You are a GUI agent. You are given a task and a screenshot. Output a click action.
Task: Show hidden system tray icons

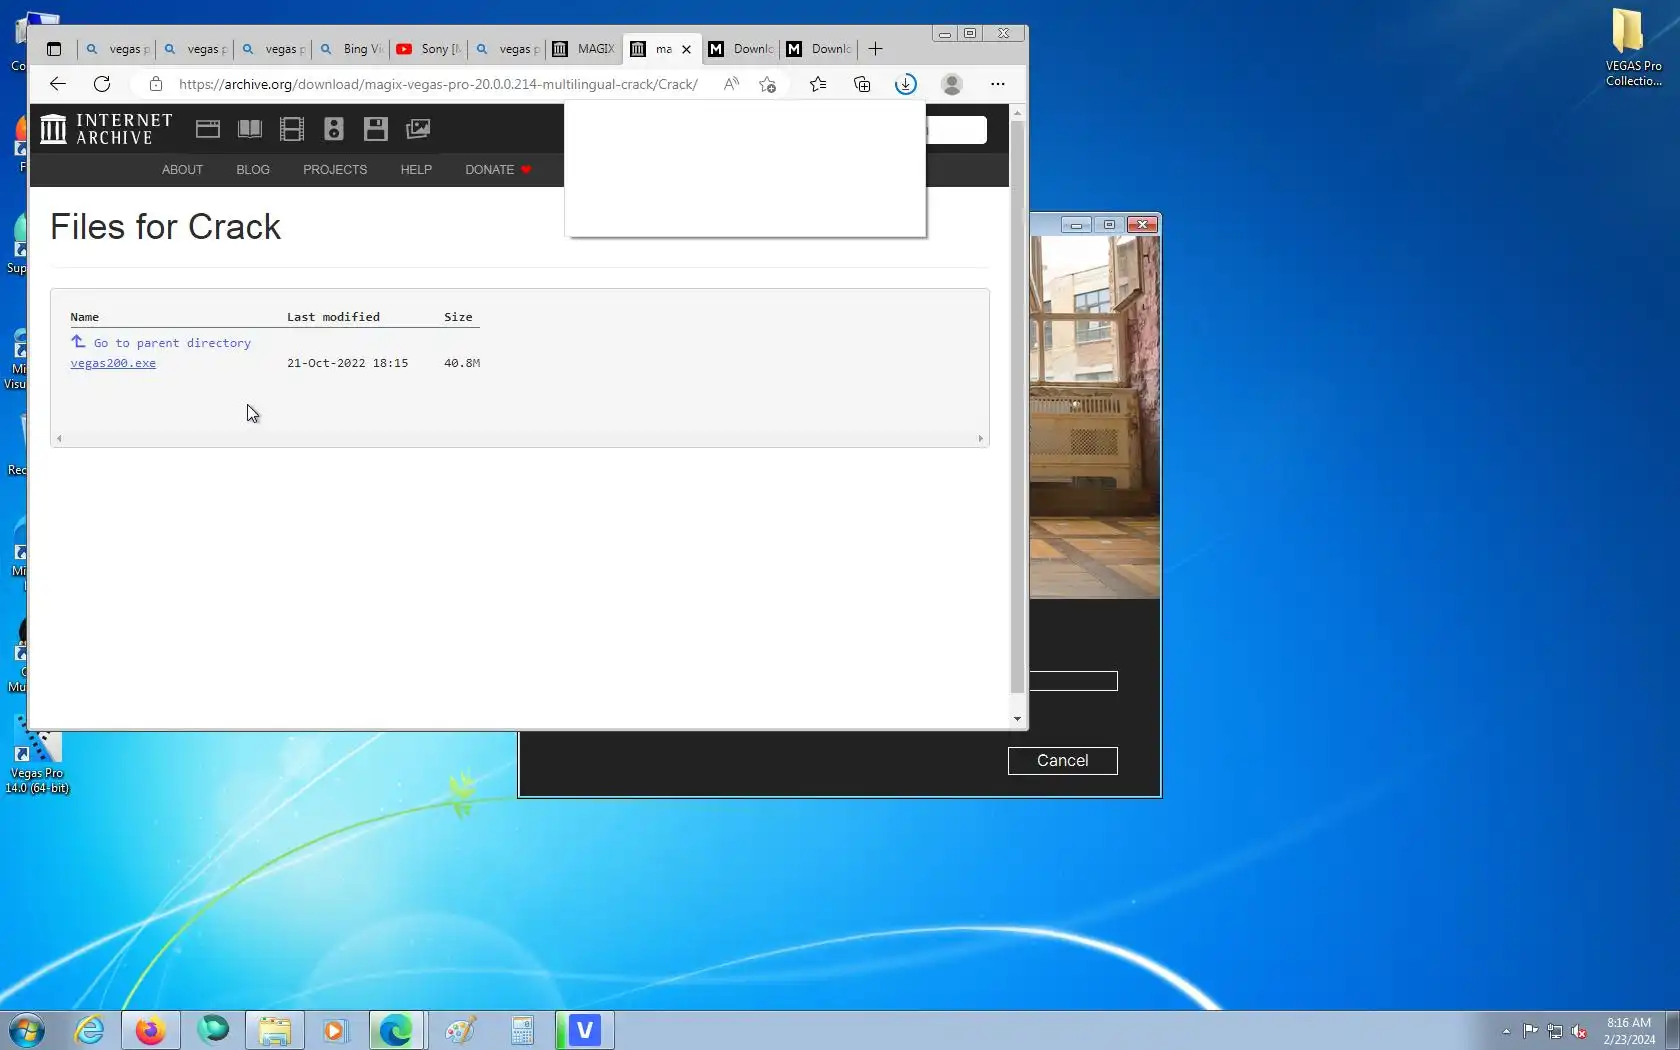1506,1031
